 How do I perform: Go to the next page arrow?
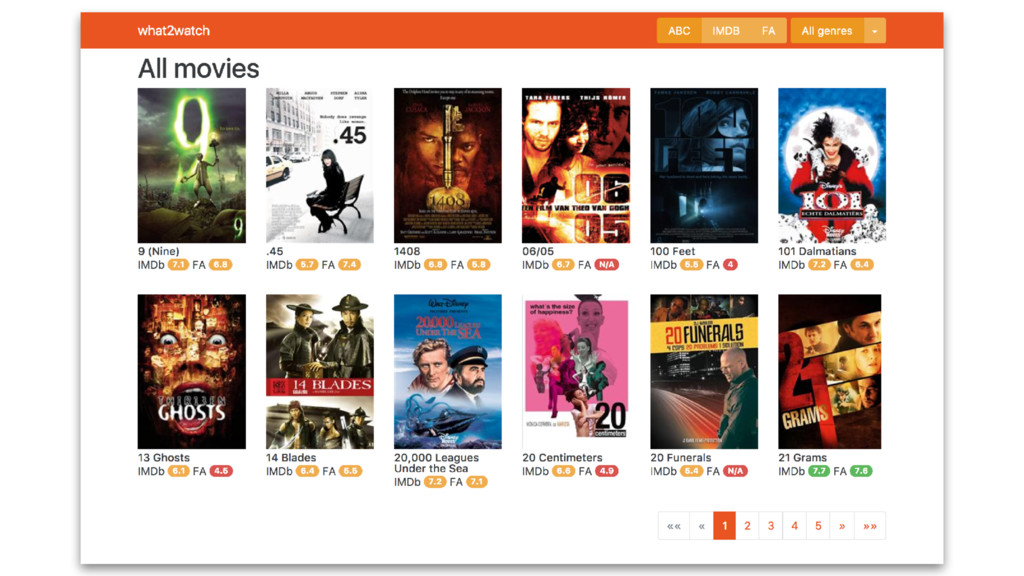click(842, 526)
